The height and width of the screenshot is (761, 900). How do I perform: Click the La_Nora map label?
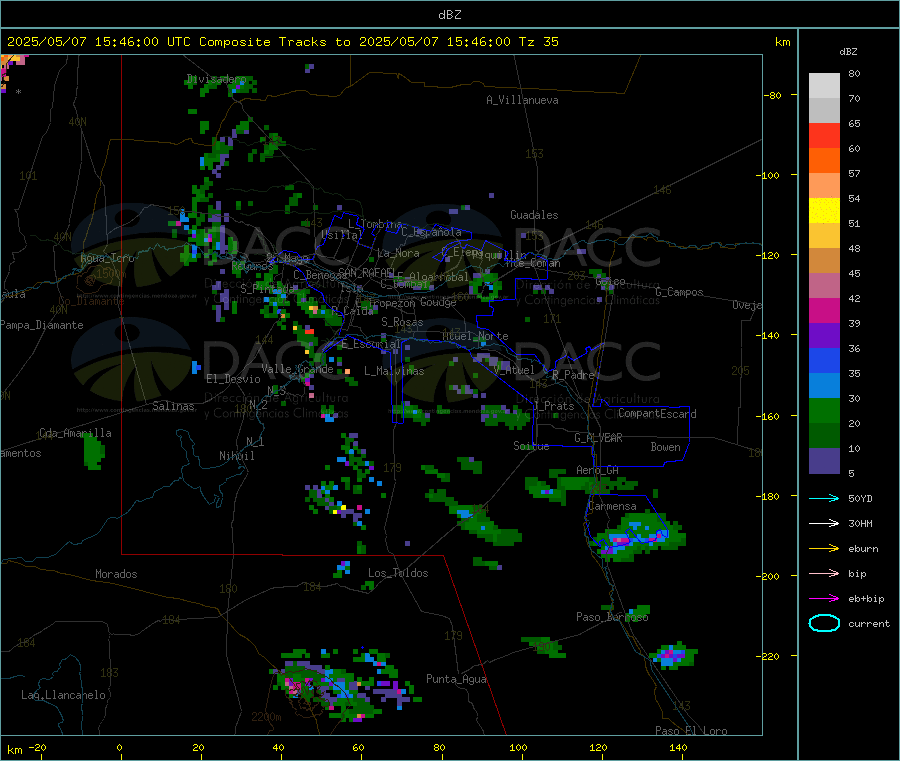(398, 253)
